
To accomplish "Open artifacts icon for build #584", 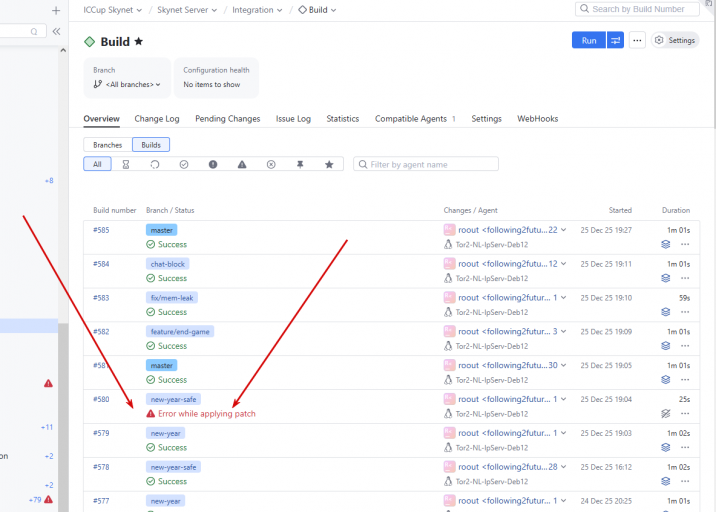I will 666,278.
